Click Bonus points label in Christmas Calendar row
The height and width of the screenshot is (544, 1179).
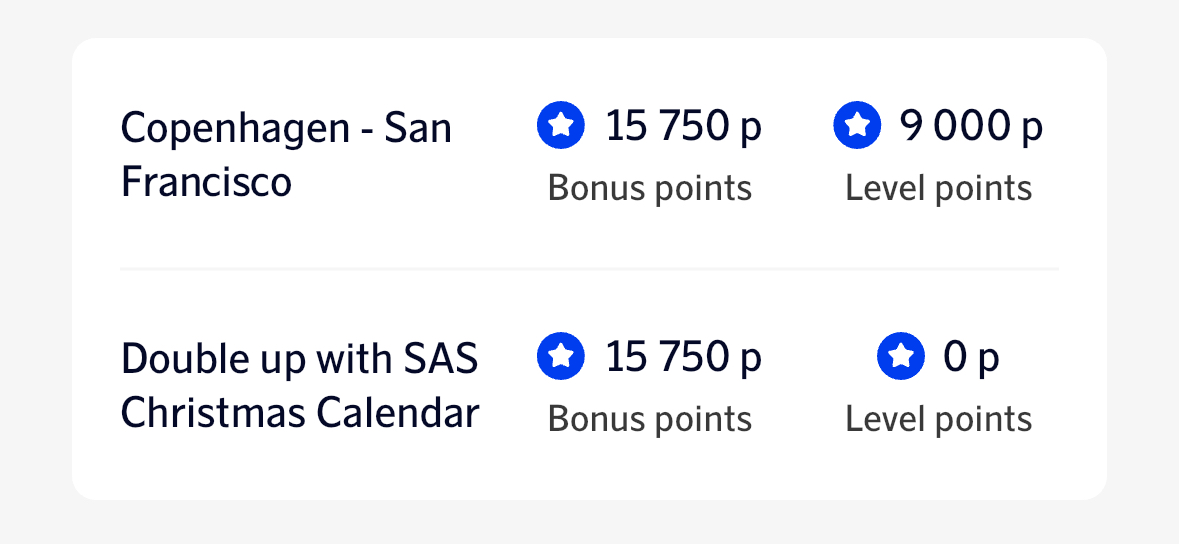pyautogui.click(x=649, y=418)
